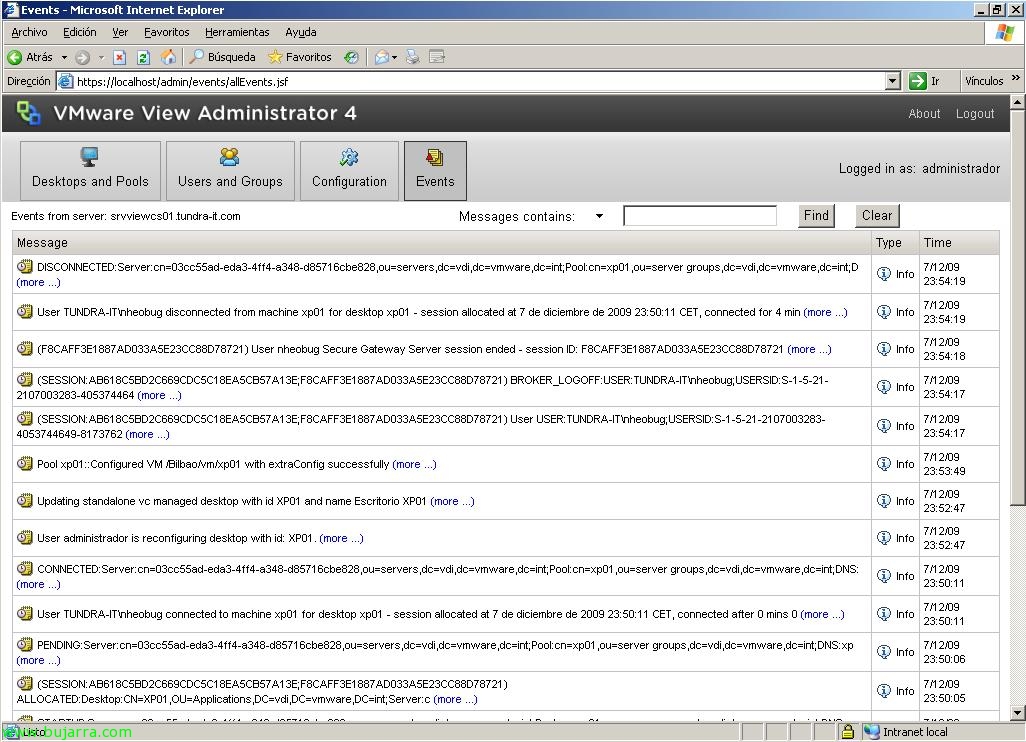
Task: Print the page using the printer icon
Action: pos(412,57)
